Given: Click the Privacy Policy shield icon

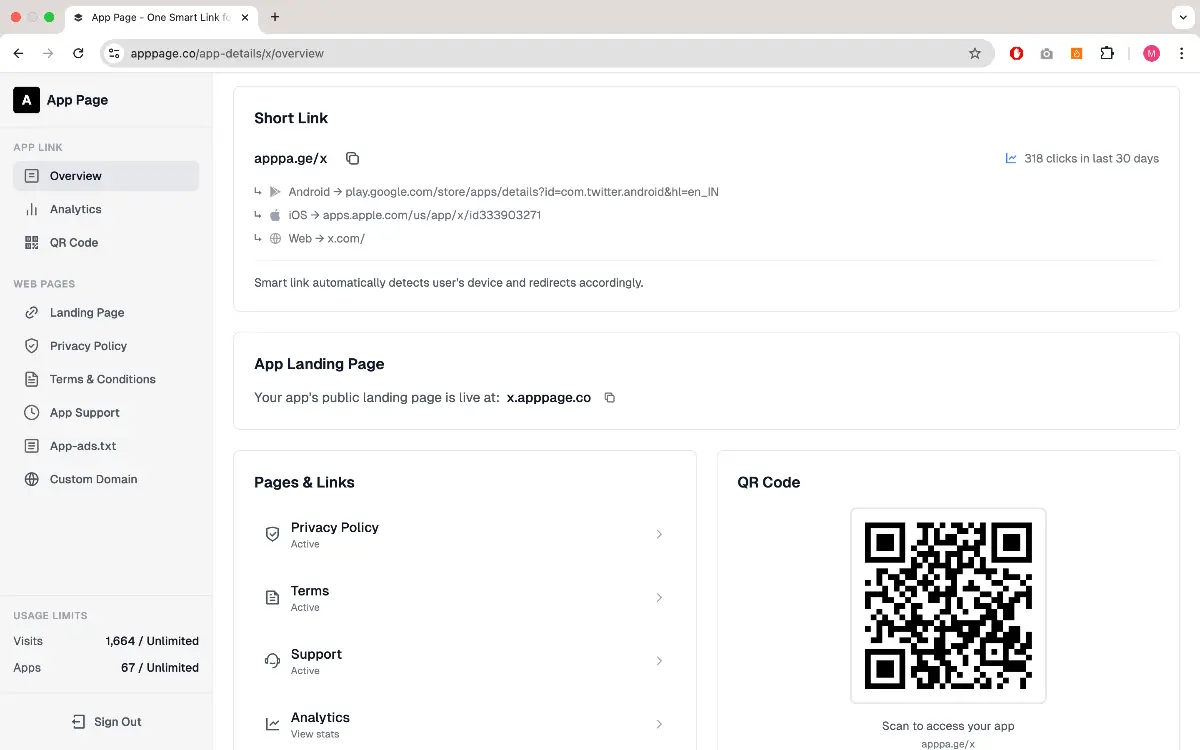Looking at the screenshot, I should pos(272,534).
